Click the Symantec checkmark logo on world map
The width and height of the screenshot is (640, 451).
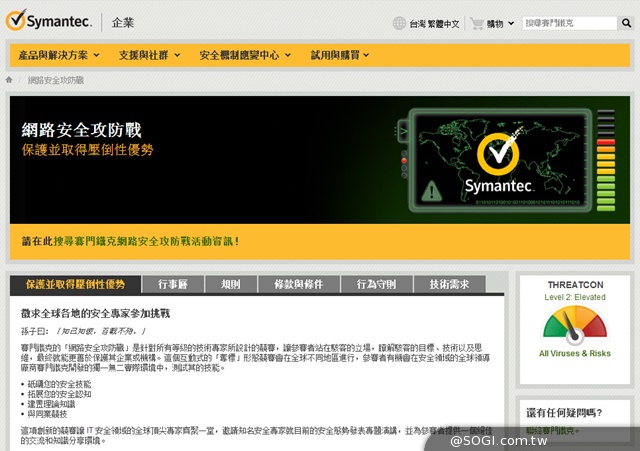click(x=498, y=153)
